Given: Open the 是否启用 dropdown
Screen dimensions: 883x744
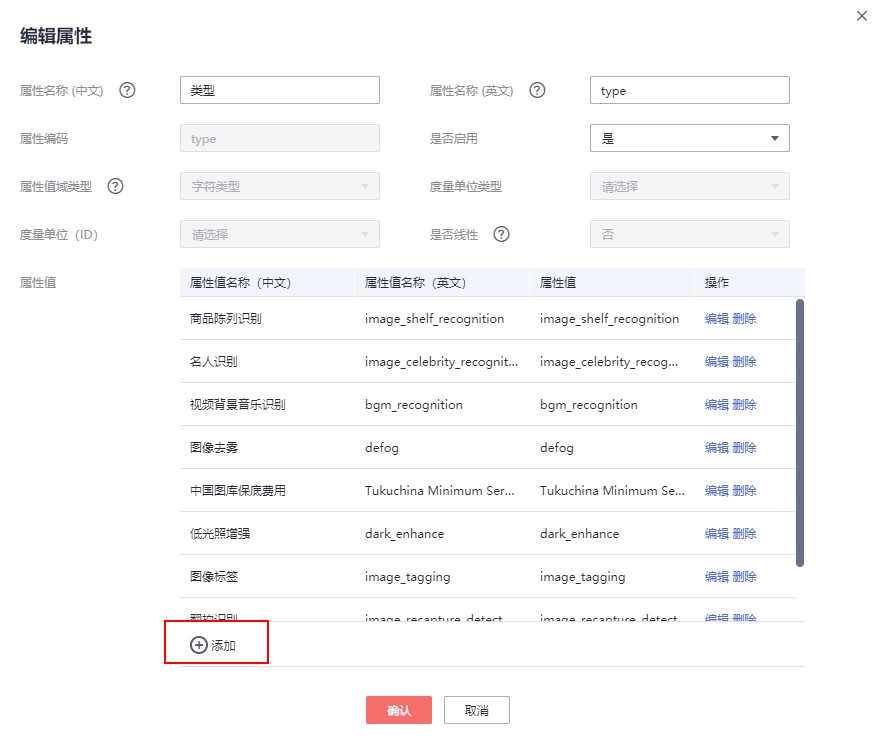Looking at the screenshot, I should 689,138.
